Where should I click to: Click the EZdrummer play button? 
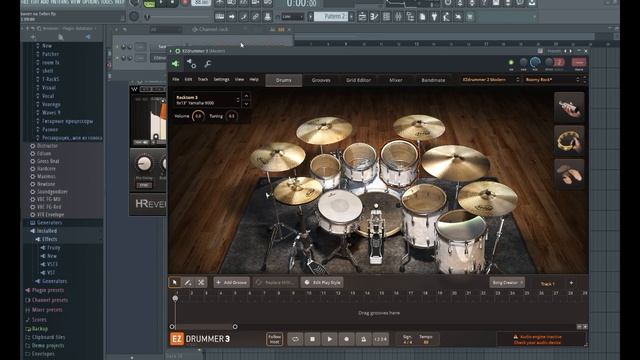pos(329,339)
